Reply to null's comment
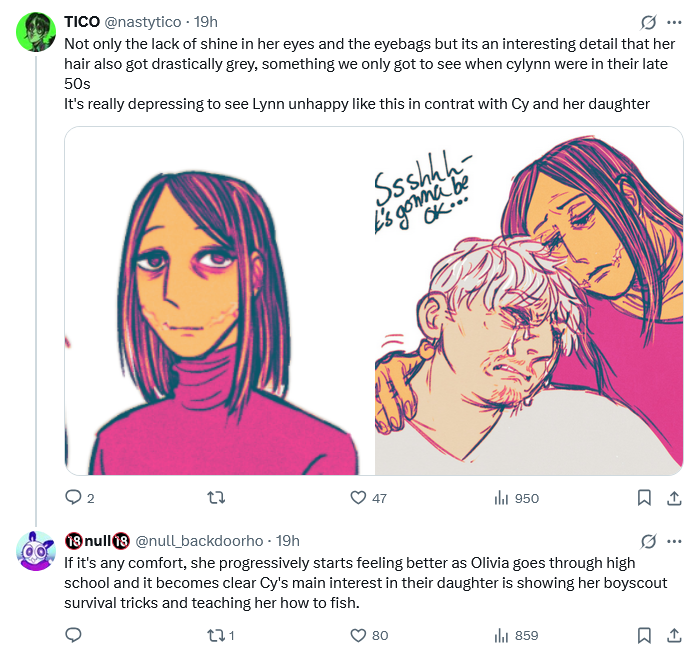The image size is (700, 658). [x=73, y=635]
